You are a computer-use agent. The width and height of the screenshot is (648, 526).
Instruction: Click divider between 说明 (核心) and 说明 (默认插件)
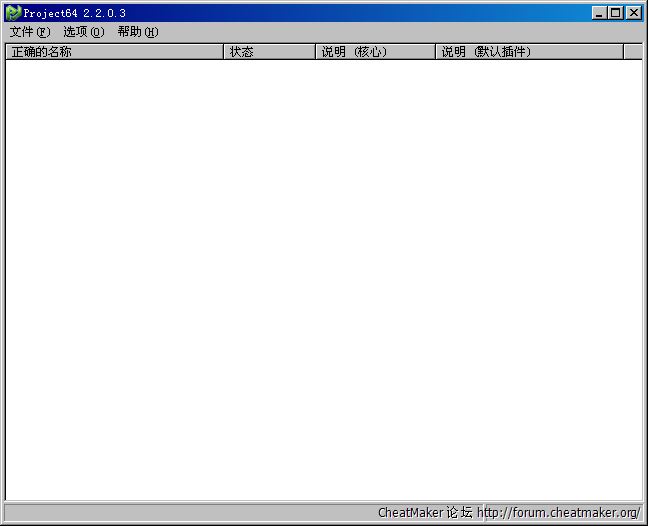click(435, 52)
